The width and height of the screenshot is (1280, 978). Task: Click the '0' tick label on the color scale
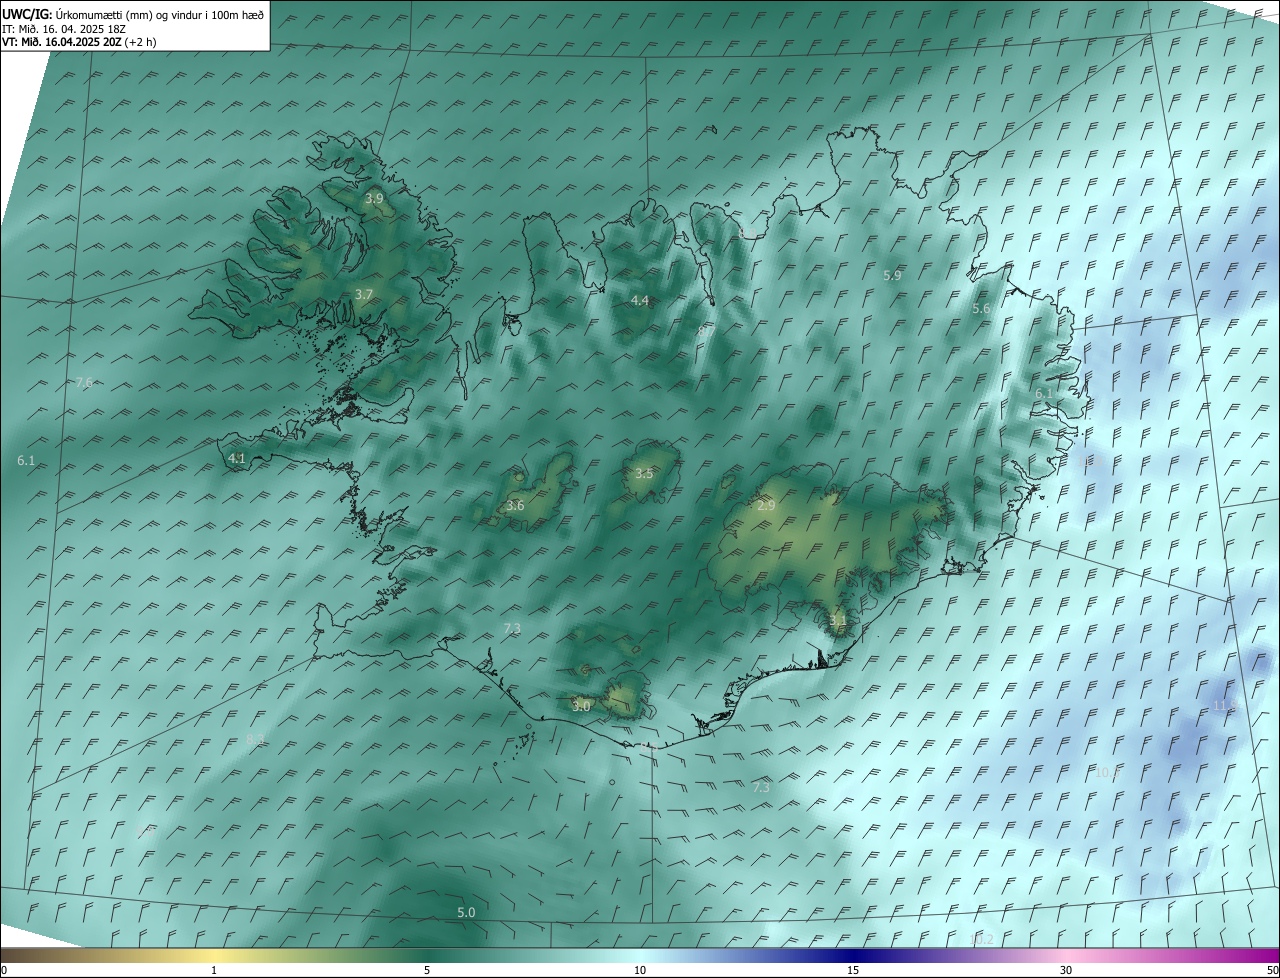tap(4, 970)
